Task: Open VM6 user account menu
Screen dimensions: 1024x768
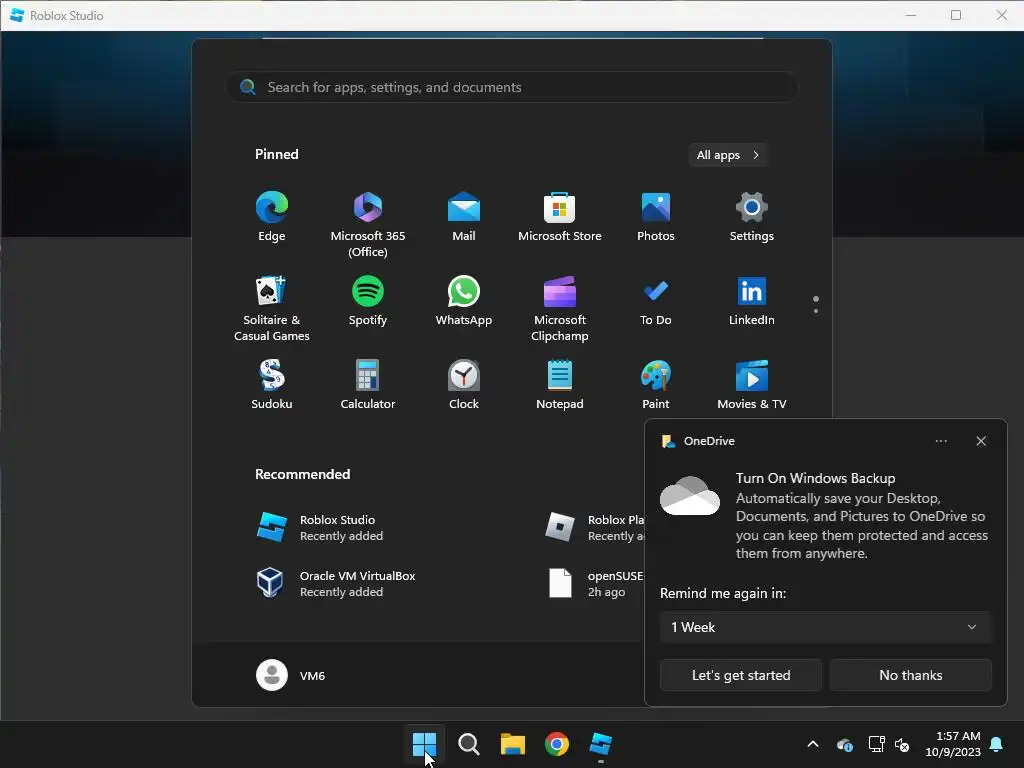Action: [x=291, y=675]
